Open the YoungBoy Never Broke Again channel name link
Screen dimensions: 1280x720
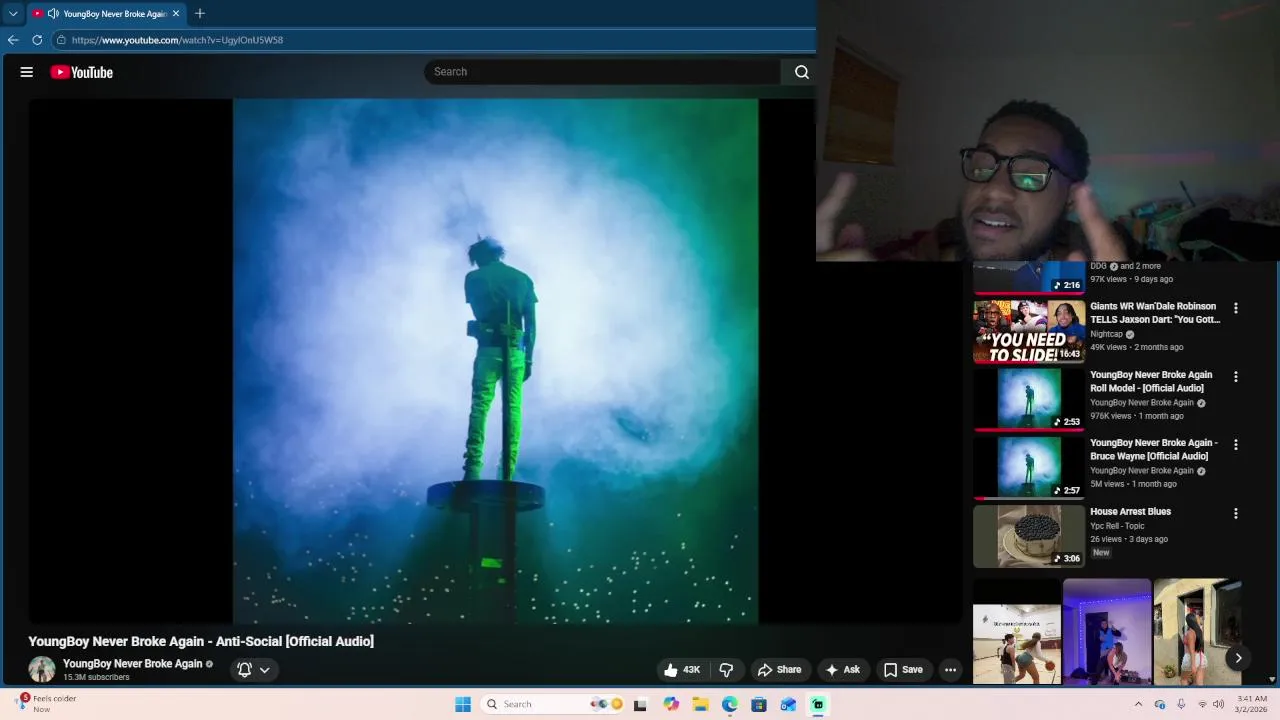click(133, 664)
